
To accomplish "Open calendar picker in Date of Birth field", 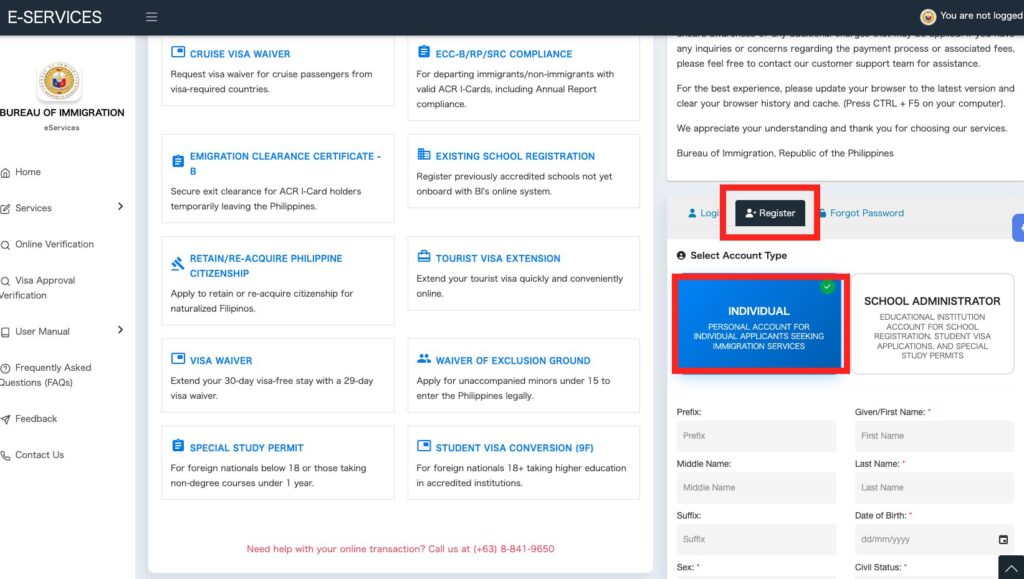I will click(1003, 540).
